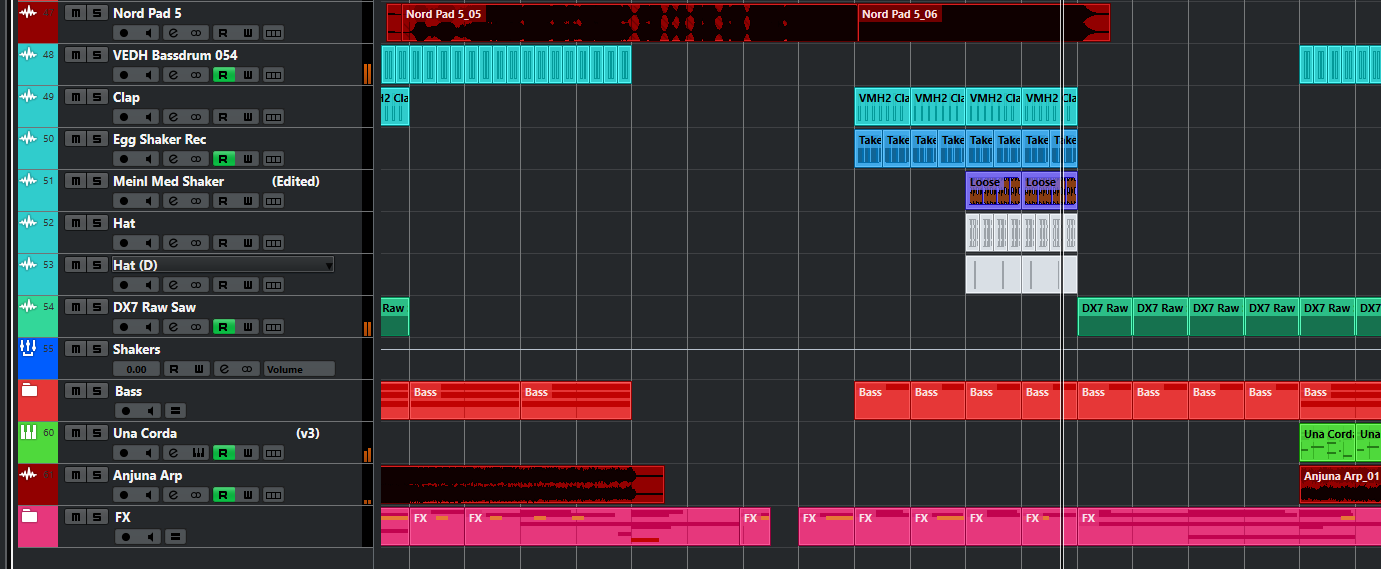This screenshot has height=569, width=1381.
Task: Show lanes on the Clap track
Action: pos(273,117)
